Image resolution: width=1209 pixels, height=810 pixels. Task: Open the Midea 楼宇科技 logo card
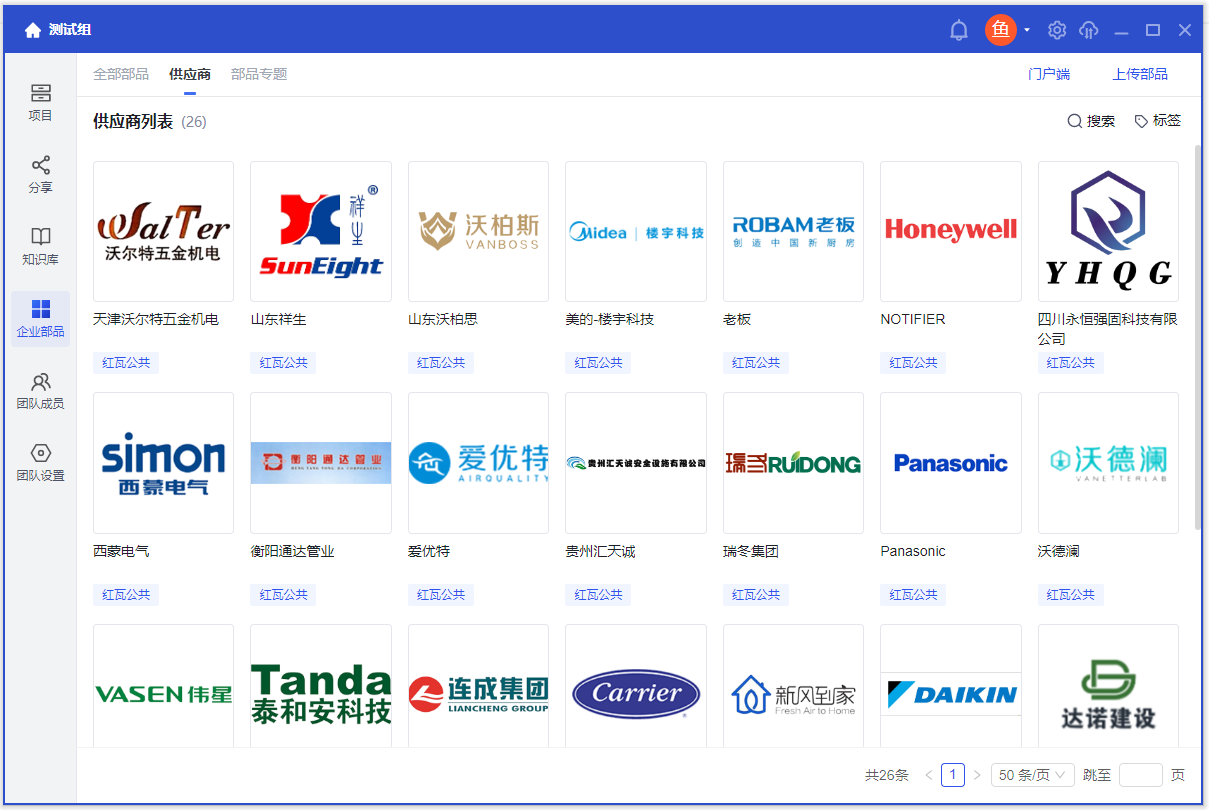pyautogui.click(x=636, y=231)
